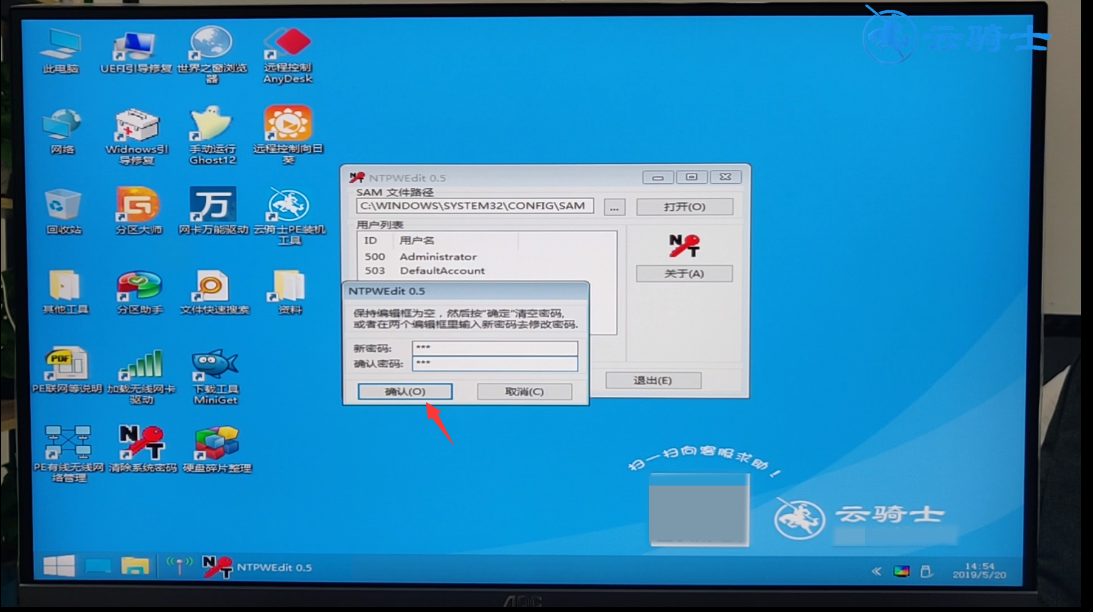Click the Windows Start button
Viewport: 1093px width, 612px height.
[58, 567]
